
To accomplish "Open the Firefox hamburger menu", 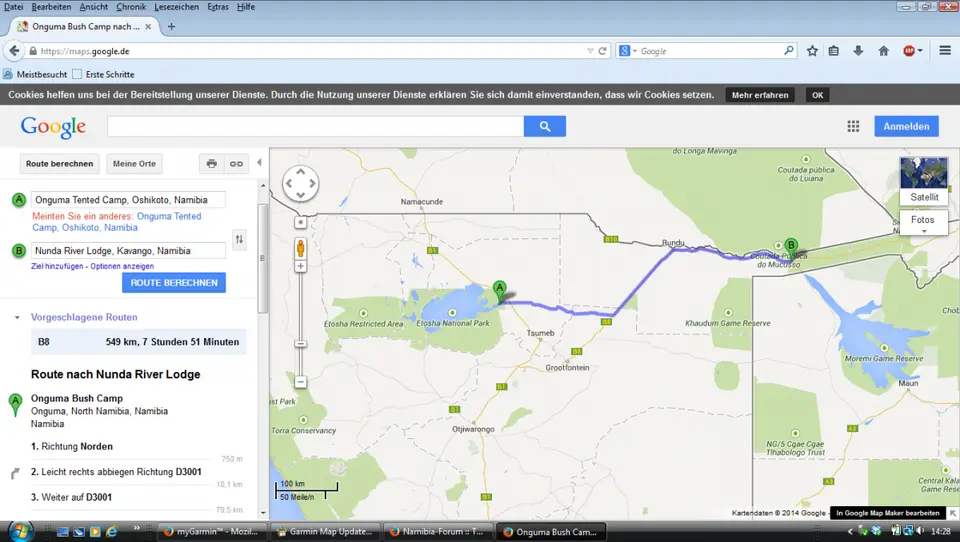I will 945,51.
